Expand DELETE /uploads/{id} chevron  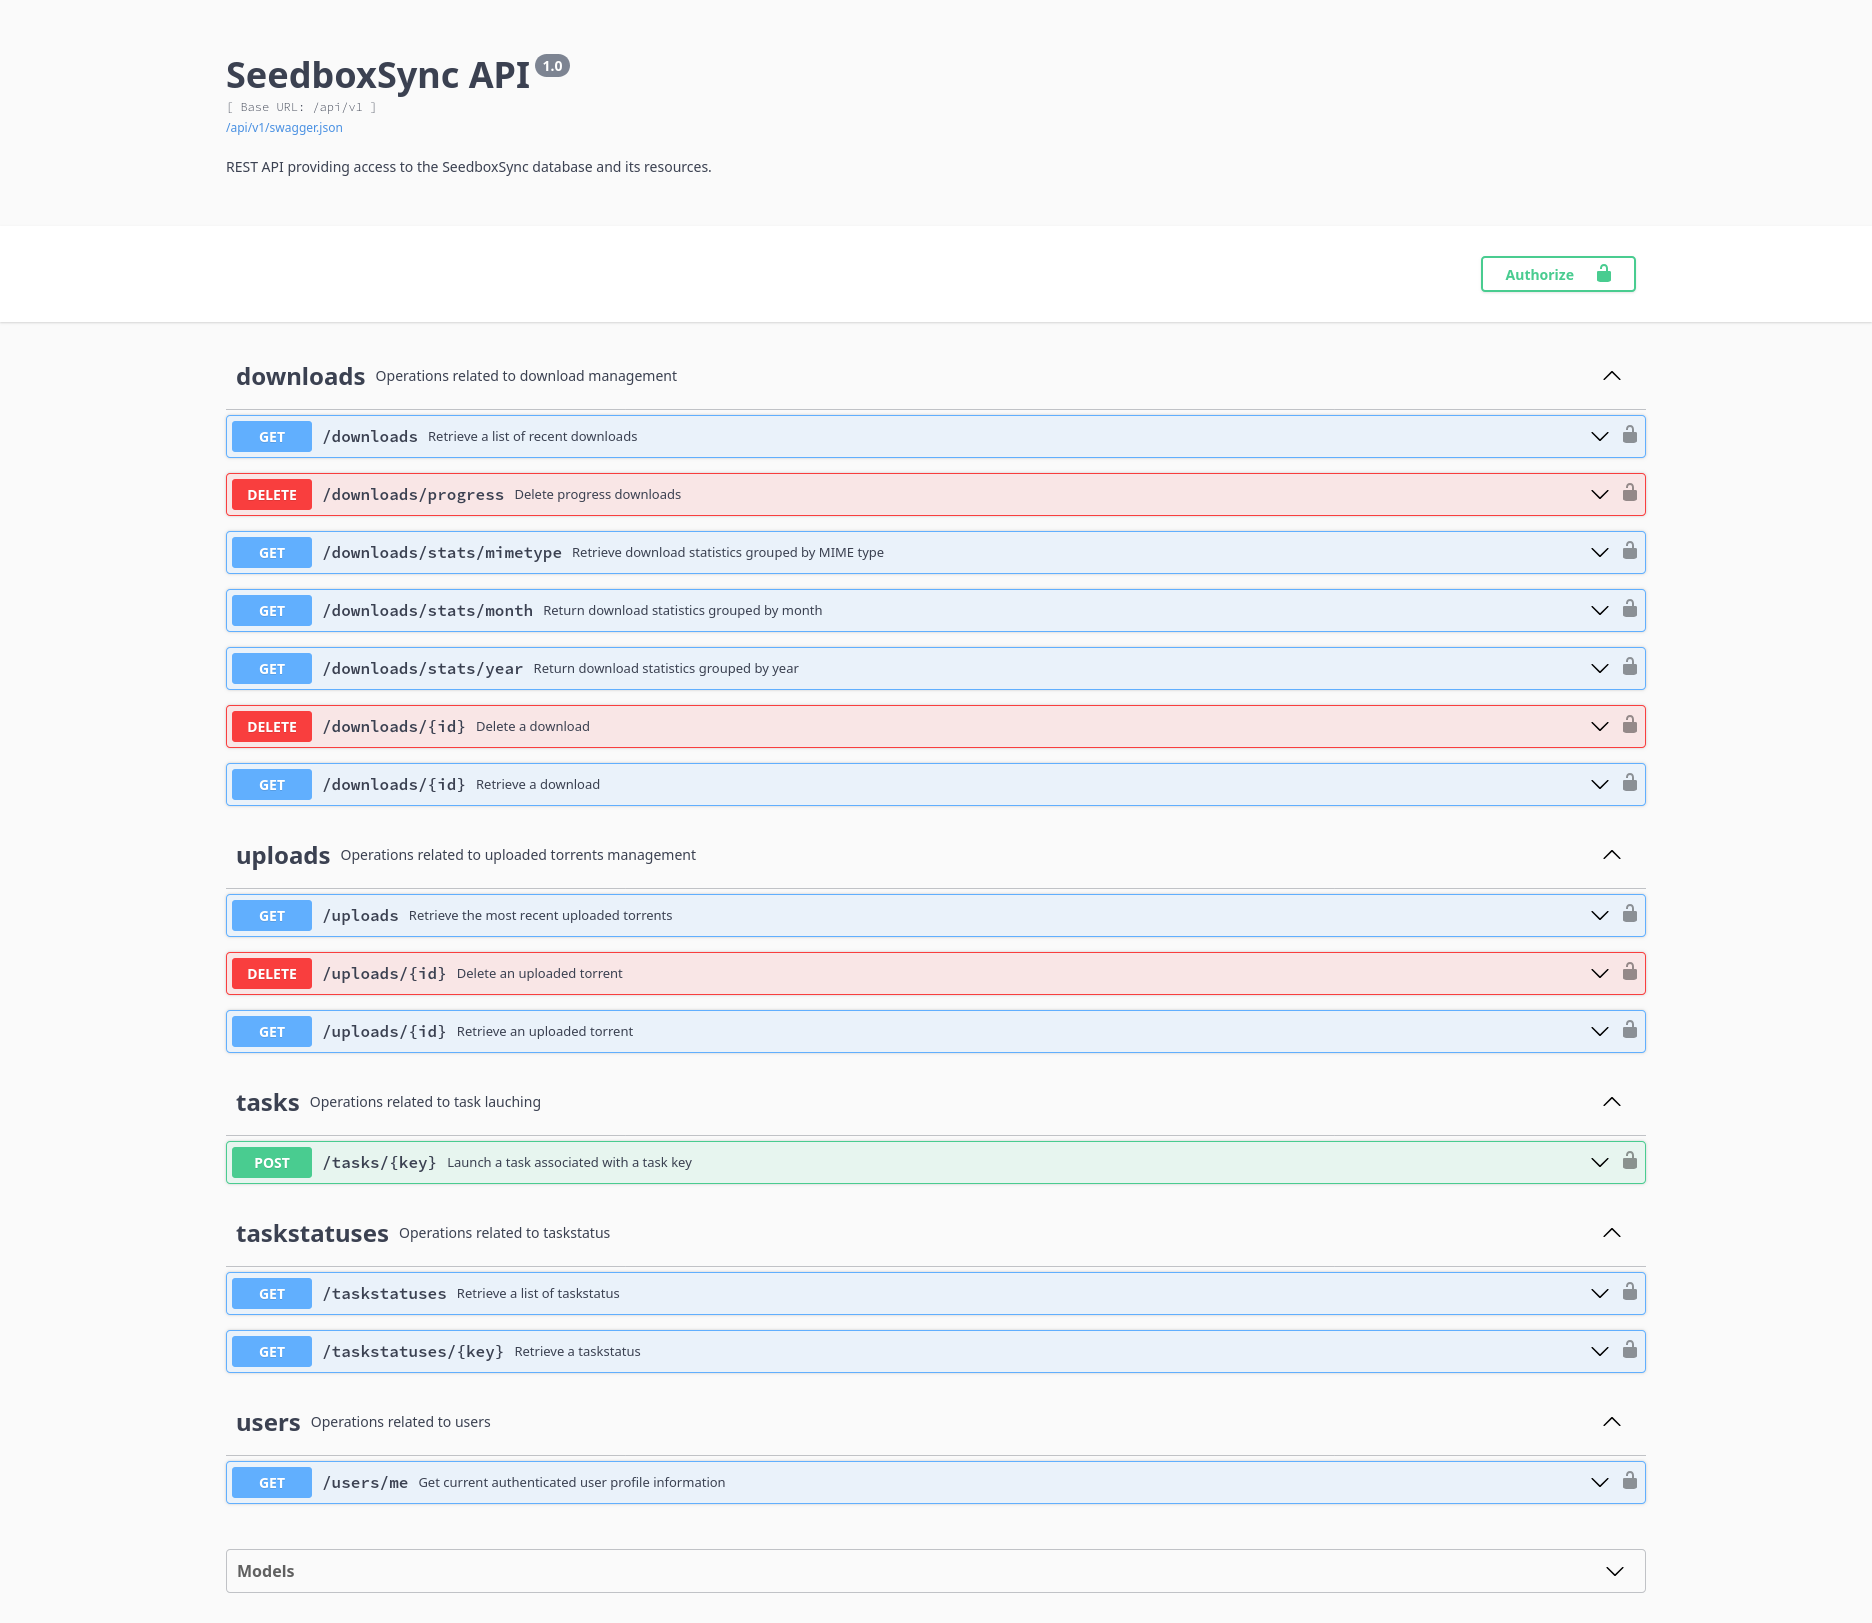tap(1600, 974)
